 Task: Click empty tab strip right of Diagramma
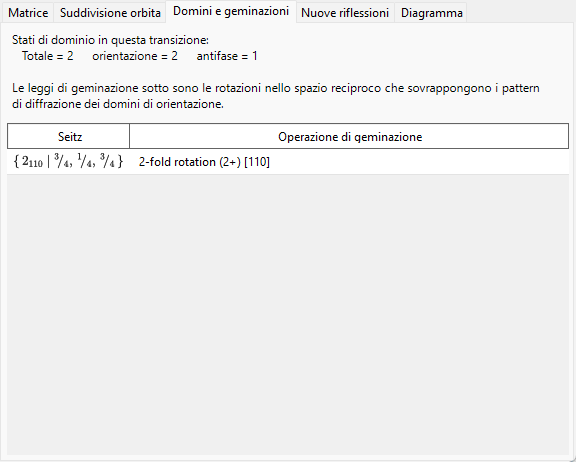coord(520,13)
